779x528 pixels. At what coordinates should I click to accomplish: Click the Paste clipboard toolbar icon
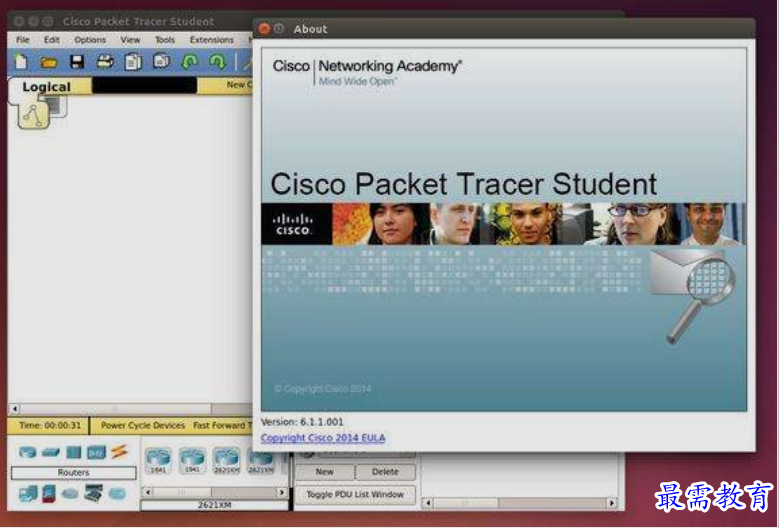[x=161, y=61]
